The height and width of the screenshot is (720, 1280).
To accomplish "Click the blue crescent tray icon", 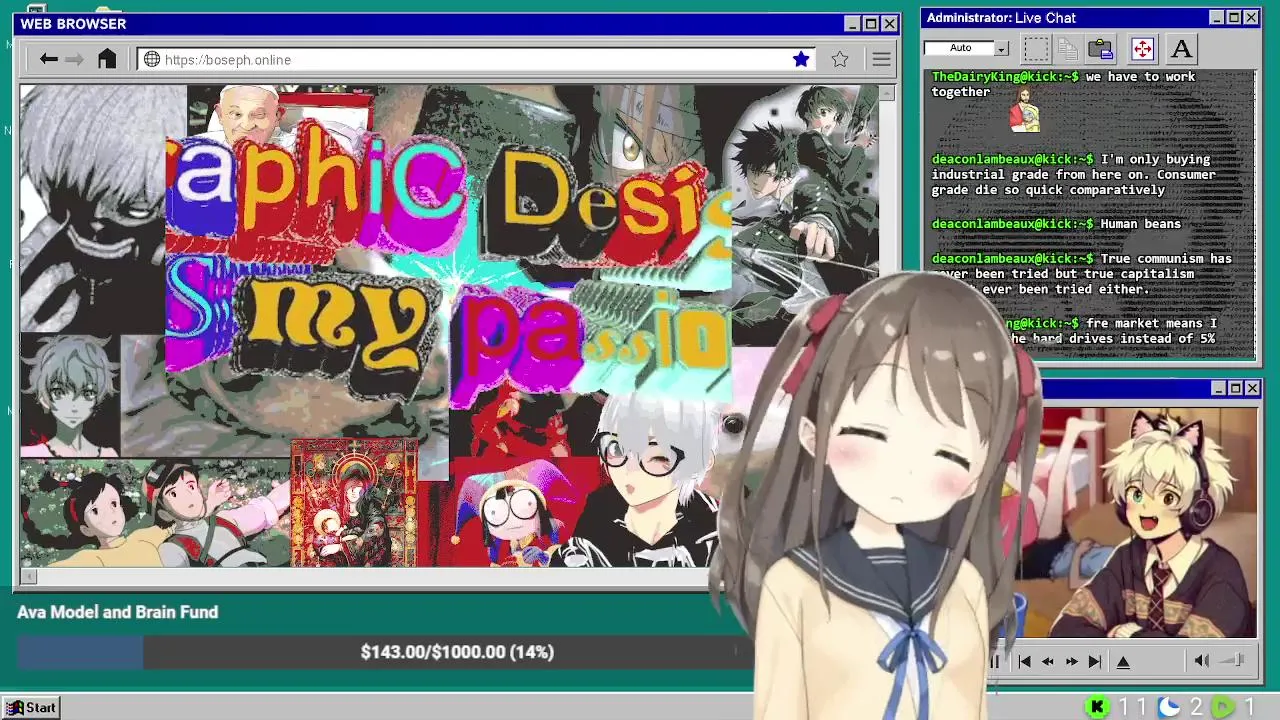I will (1169, 707).
